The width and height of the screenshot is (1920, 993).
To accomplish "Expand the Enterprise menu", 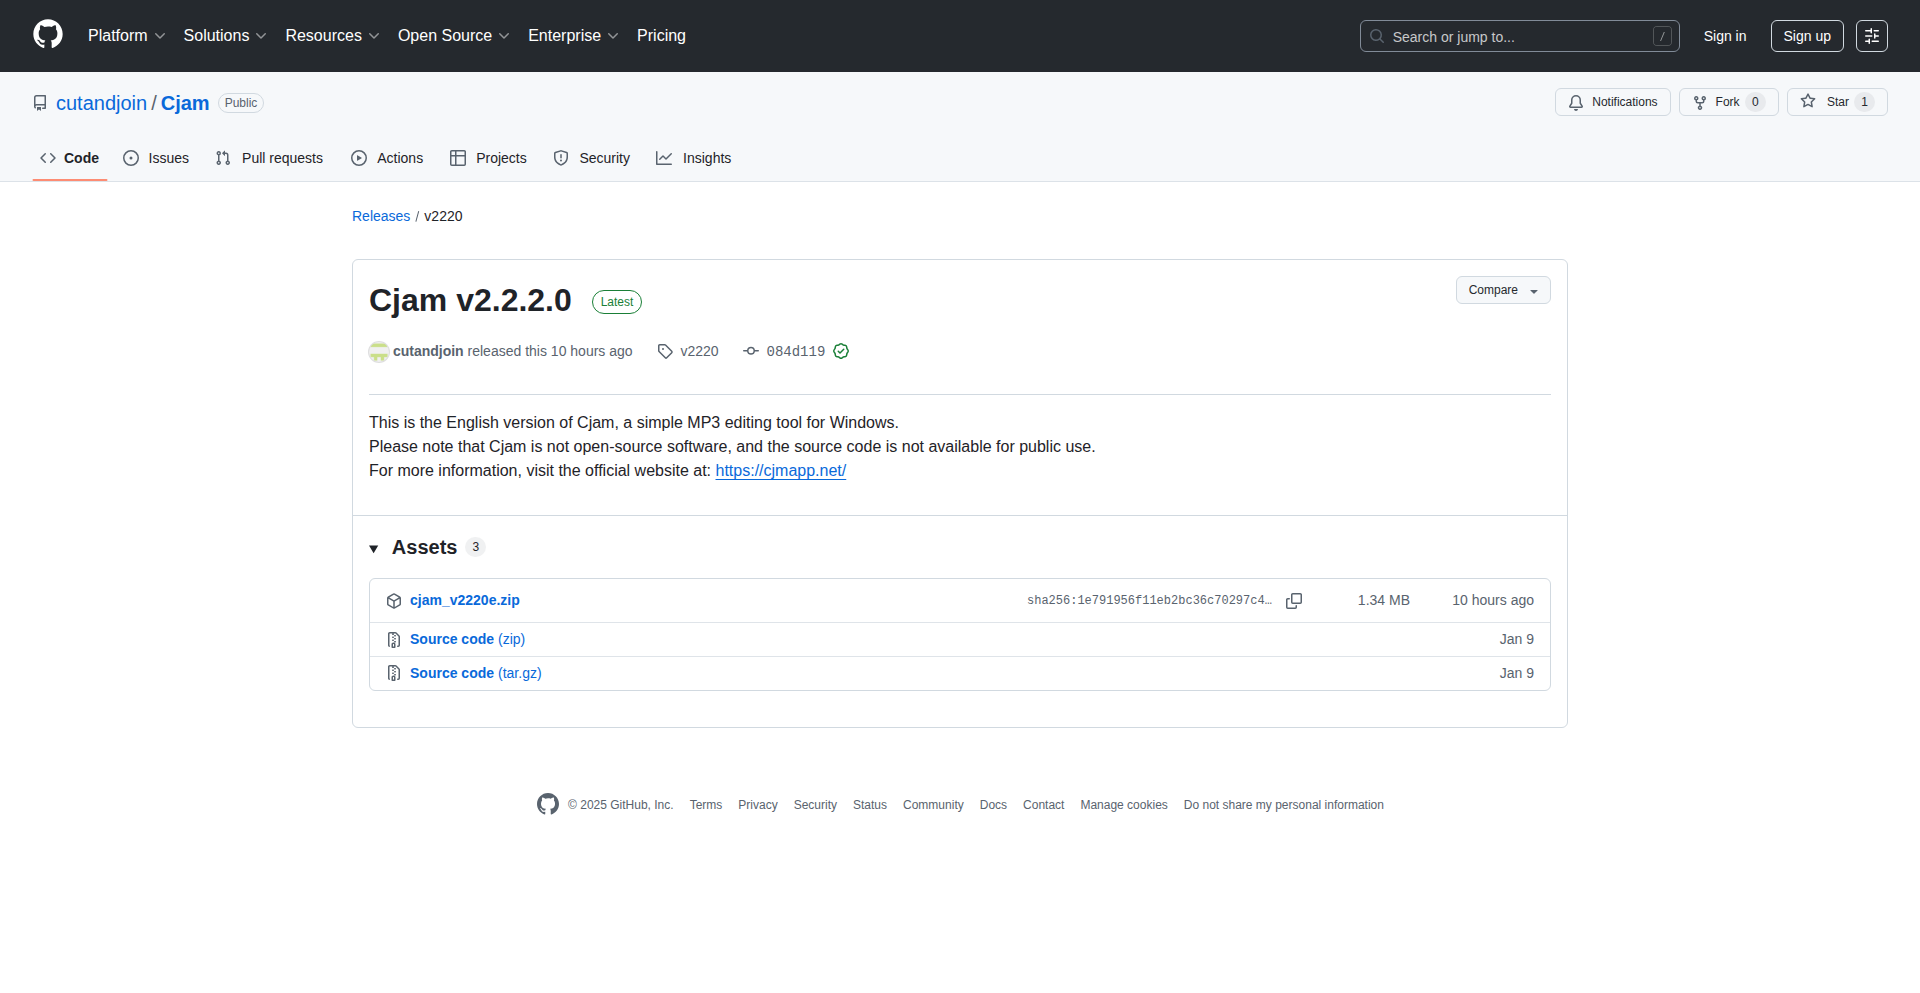I will [x=573, y=35].
